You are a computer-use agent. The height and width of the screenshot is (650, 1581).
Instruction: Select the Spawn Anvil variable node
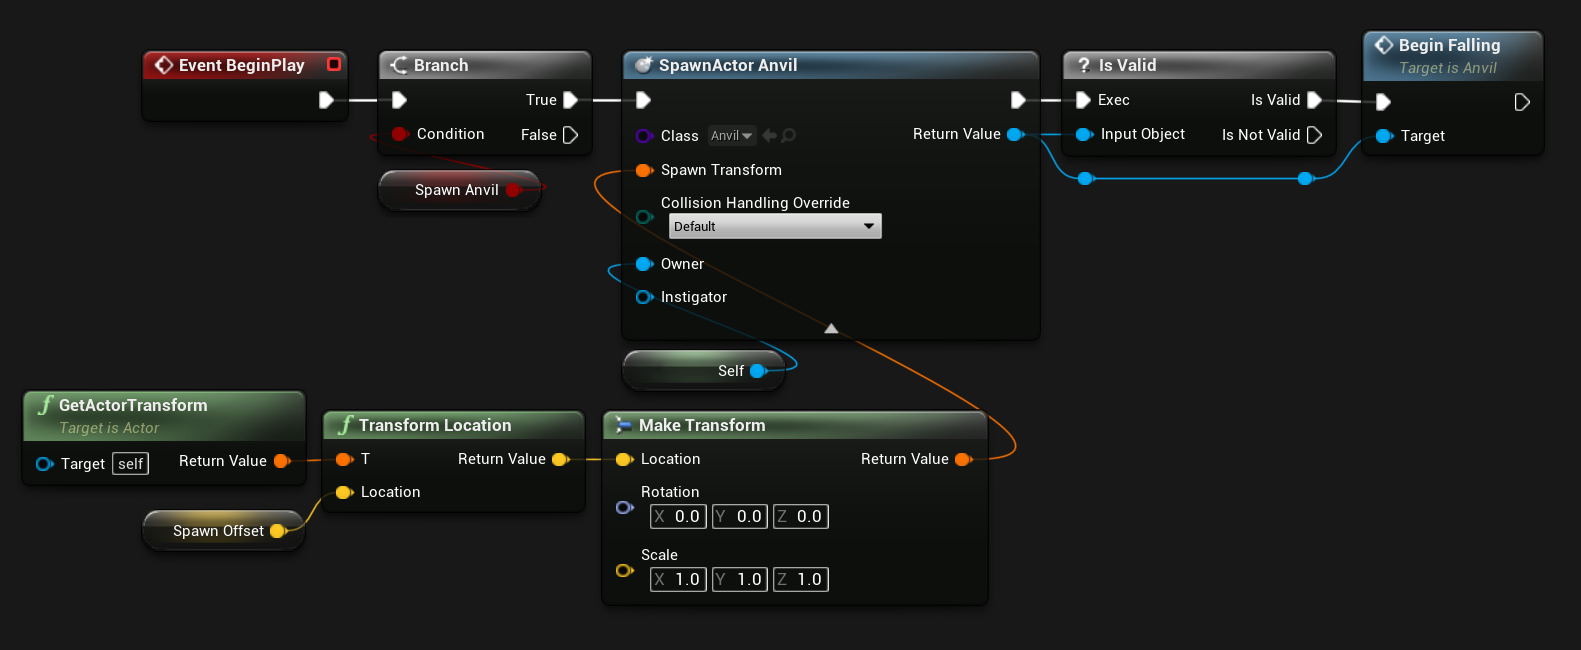point(455,190)
